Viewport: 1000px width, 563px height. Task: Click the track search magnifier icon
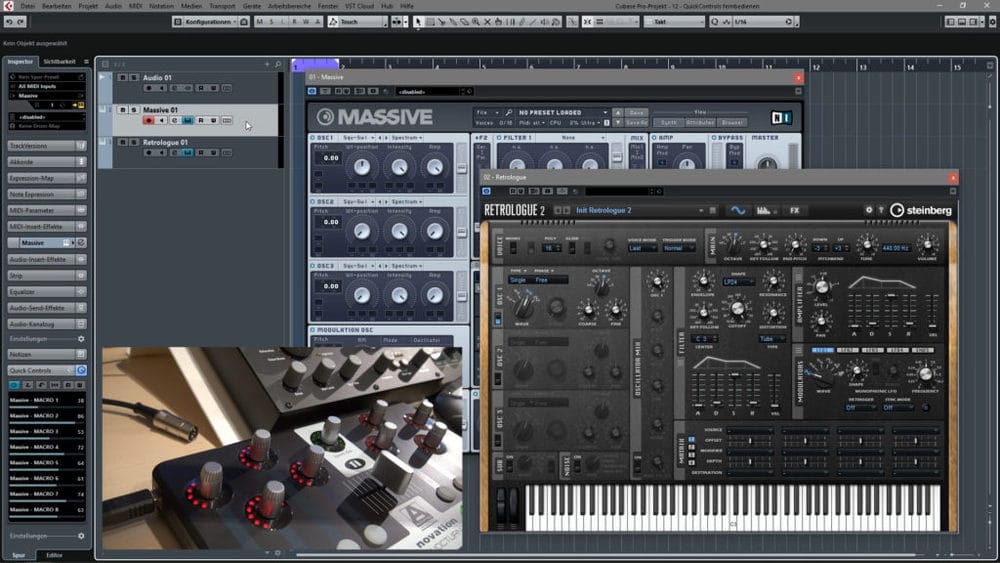pos(278,64)
